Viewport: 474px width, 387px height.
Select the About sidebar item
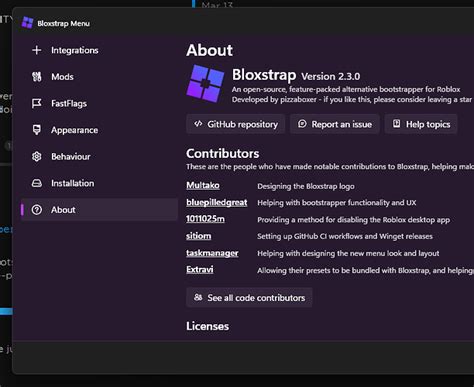[99, 210]
